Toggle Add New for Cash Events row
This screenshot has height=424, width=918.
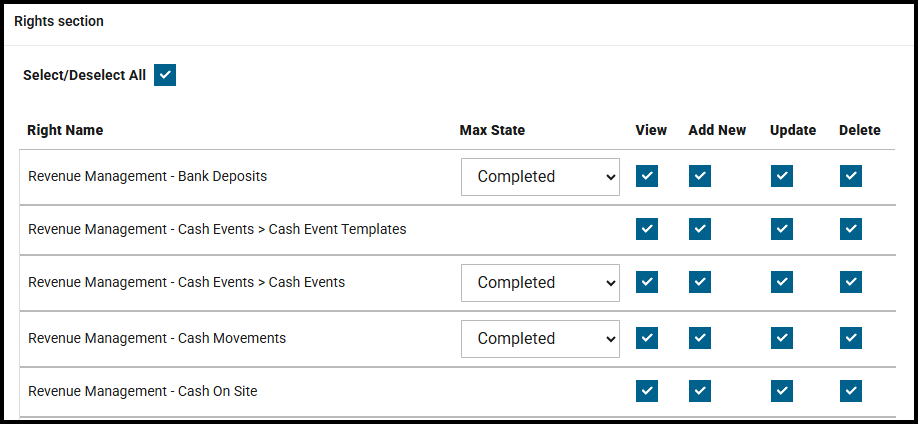[x=700, y=282]
